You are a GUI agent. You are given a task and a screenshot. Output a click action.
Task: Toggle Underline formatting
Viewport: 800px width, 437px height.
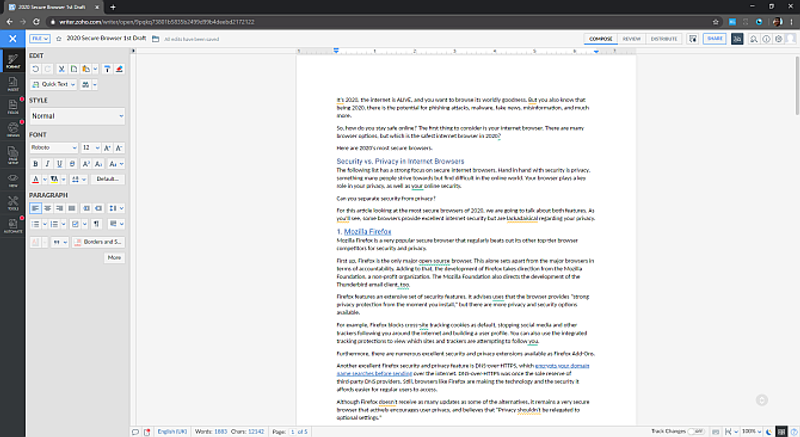pos(60,164)
